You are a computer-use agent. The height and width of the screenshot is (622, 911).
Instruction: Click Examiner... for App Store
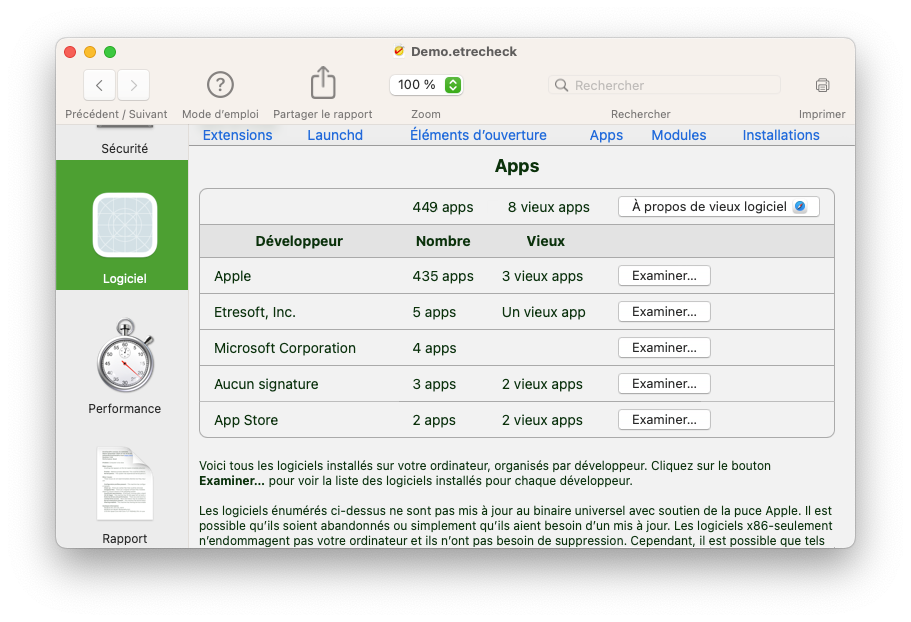[664, 420]
